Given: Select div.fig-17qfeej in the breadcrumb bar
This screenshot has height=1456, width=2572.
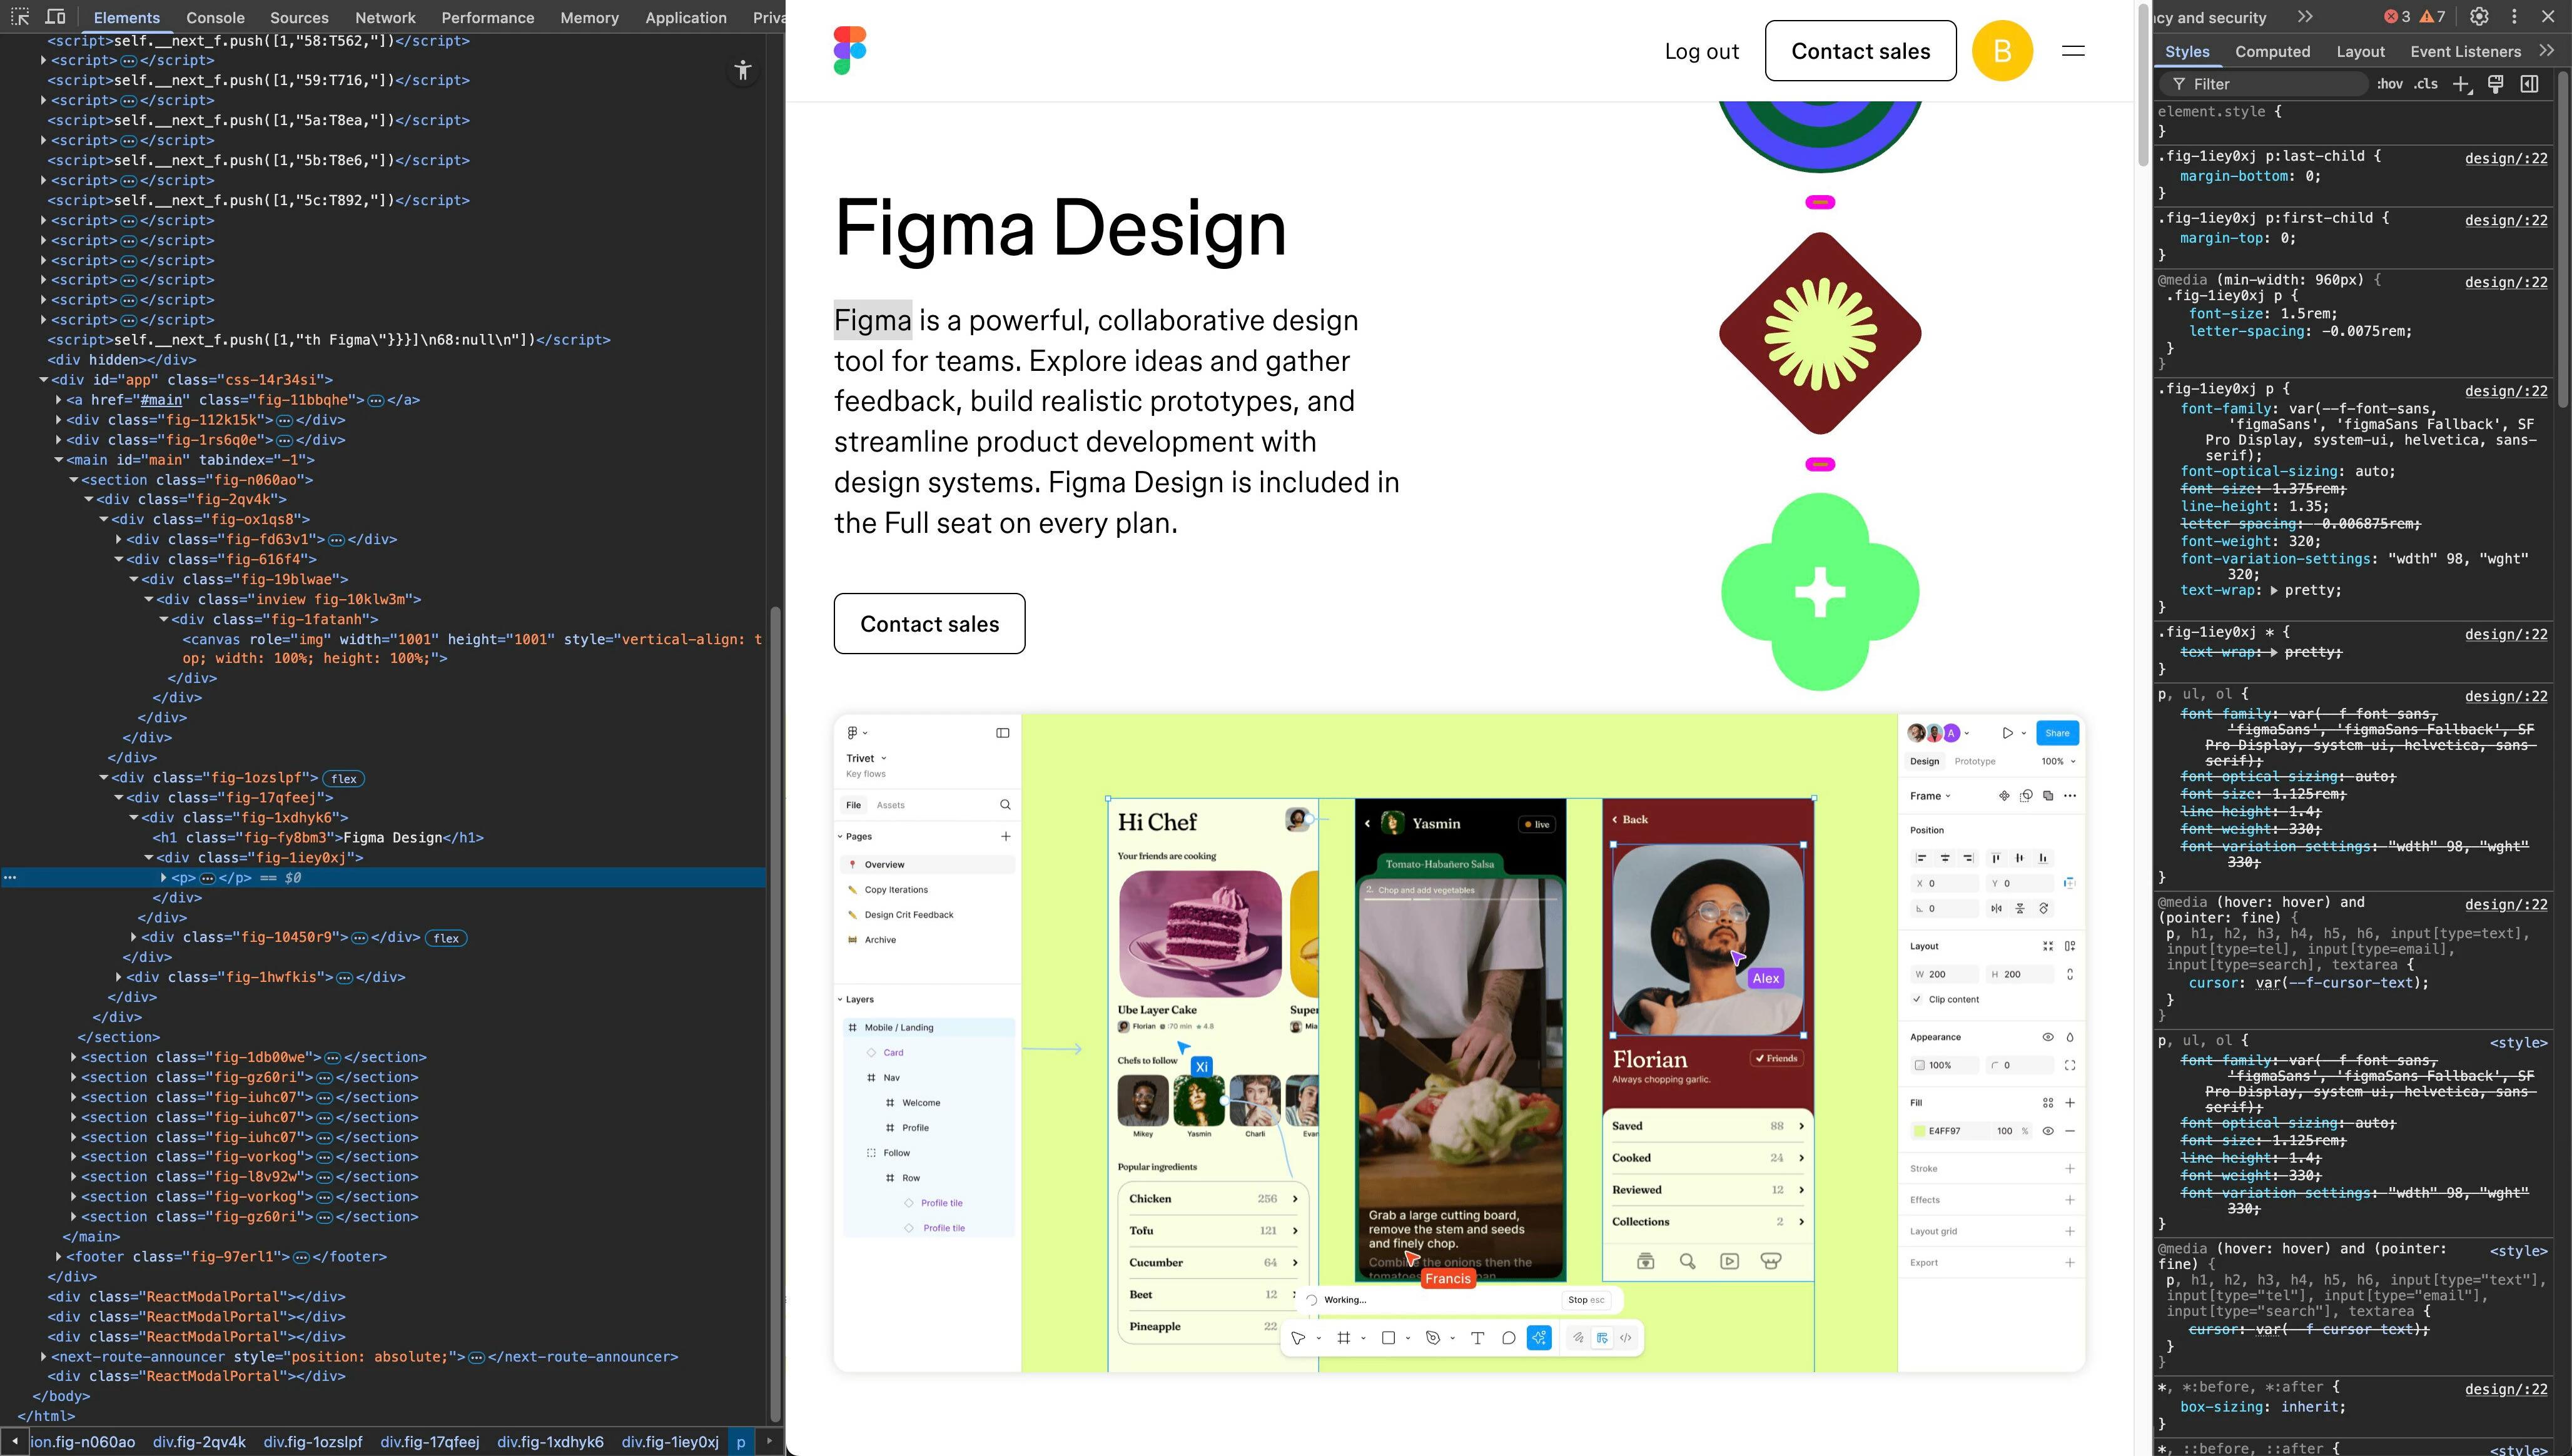Looking at the screenshot, I should click(x=430, y=1442).
